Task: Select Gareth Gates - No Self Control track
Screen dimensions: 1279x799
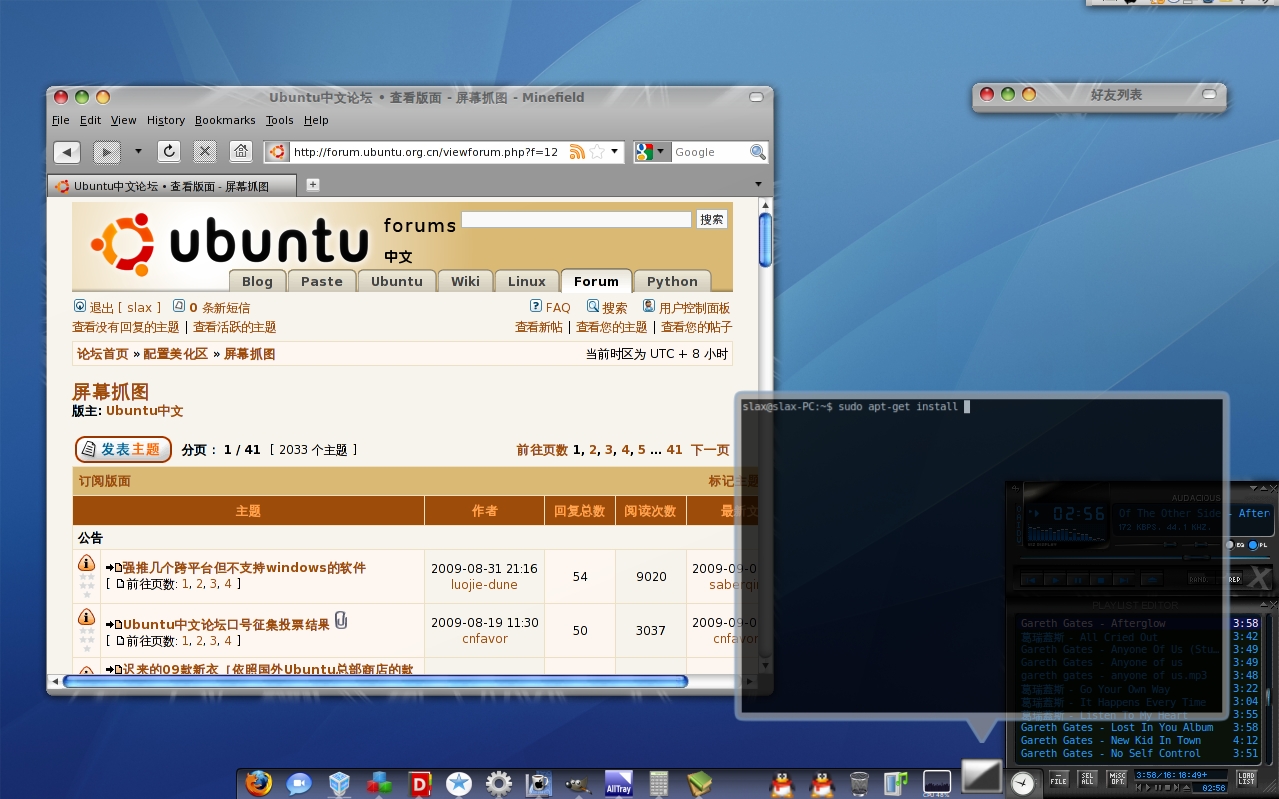Action: click(1111, 754)
